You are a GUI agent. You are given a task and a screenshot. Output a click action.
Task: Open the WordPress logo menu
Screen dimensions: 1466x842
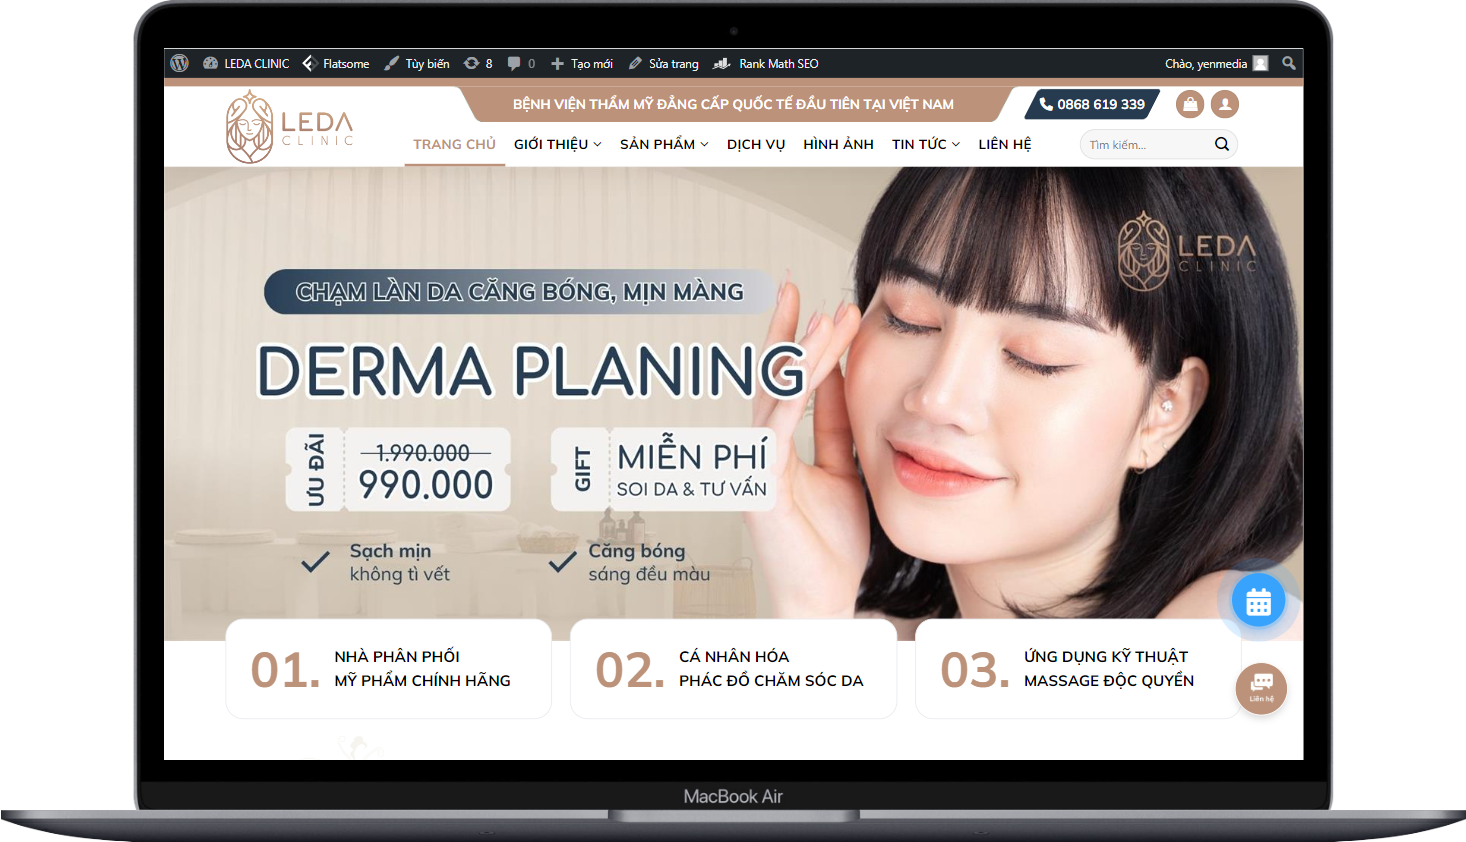pos(180,63)
